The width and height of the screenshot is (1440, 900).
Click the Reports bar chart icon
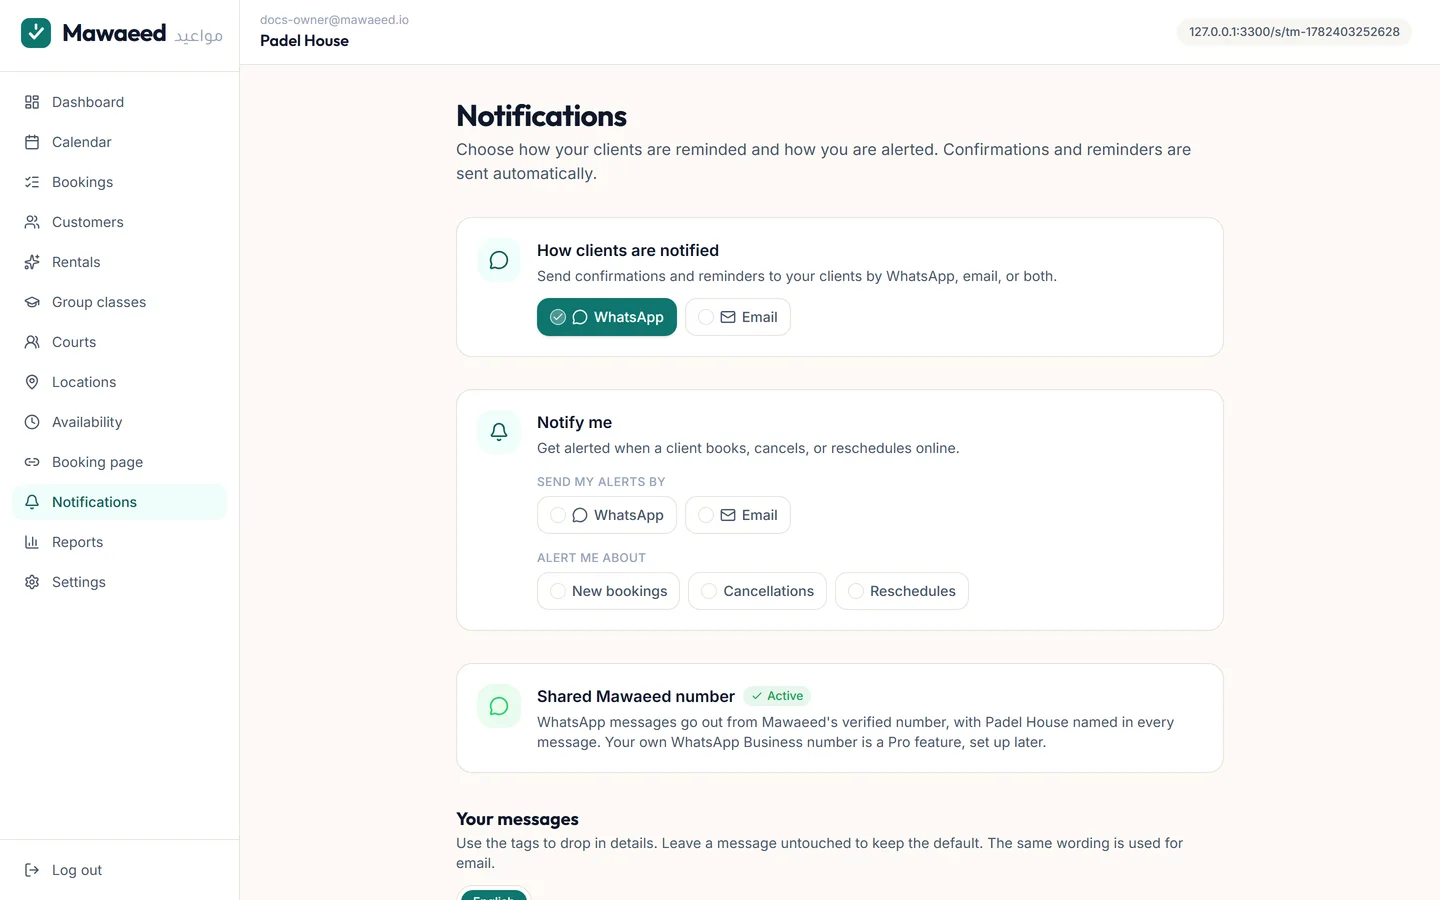[x=32, y=542]
